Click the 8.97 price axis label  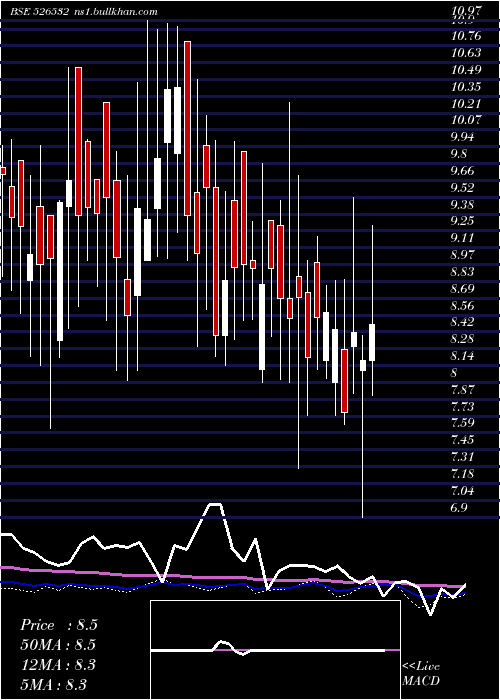point(462,254)
